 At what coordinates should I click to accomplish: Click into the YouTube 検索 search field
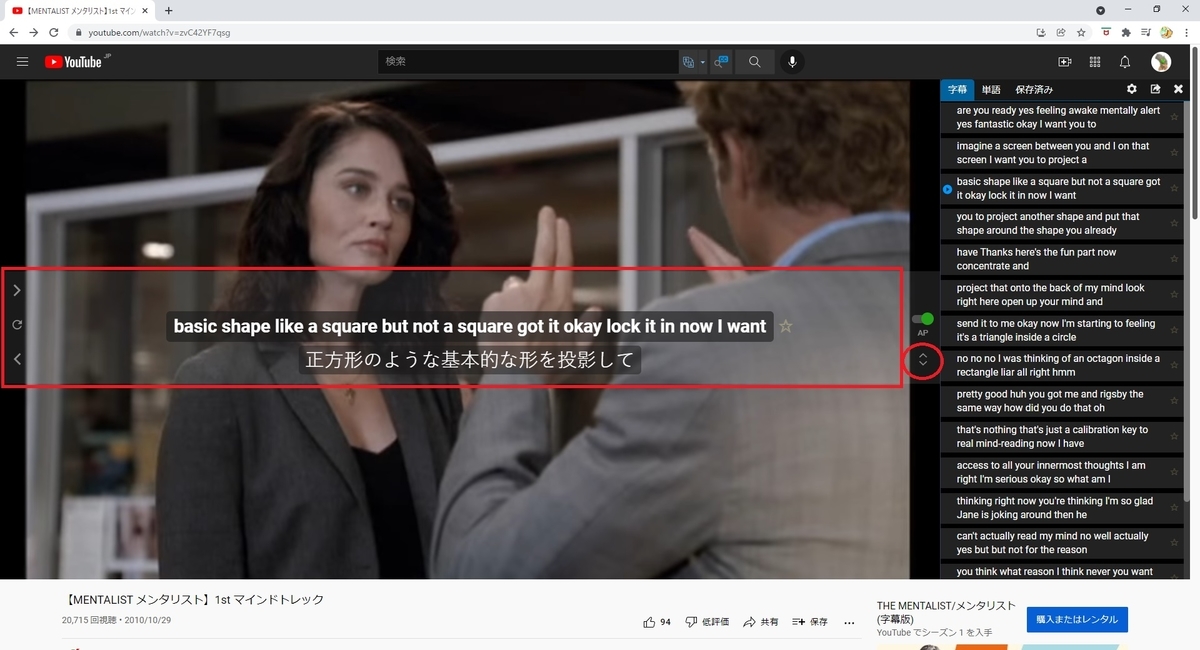(528, 62)
